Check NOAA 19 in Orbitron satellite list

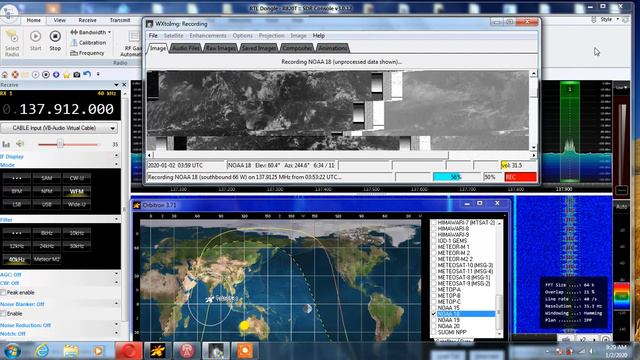tap(434, 320)
